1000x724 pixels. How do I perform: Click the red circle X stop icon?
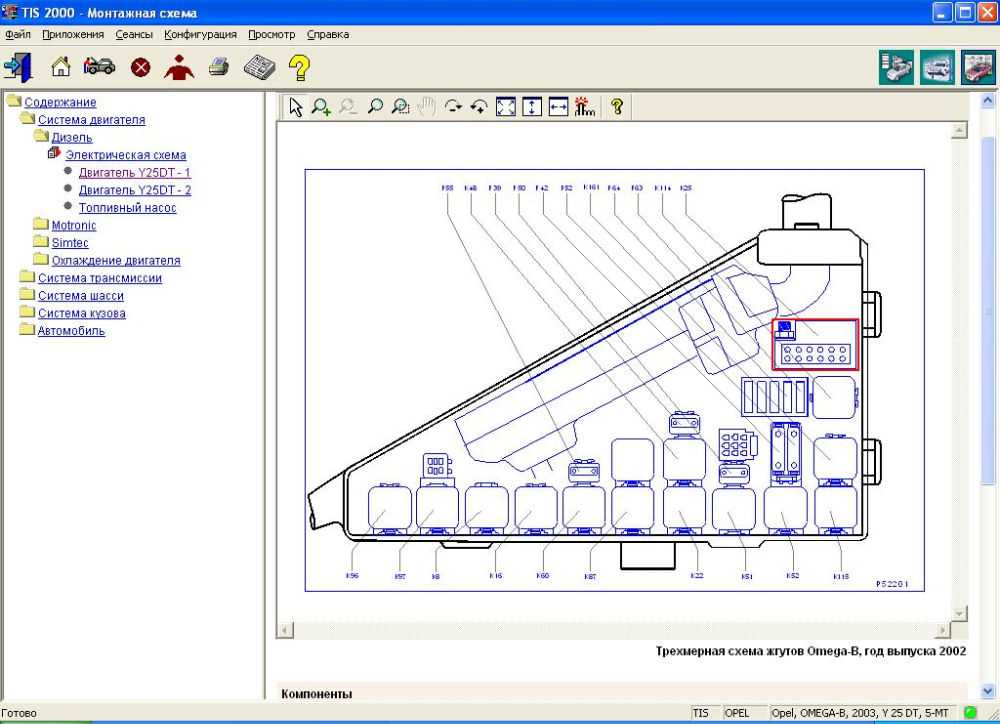[141, 67]
